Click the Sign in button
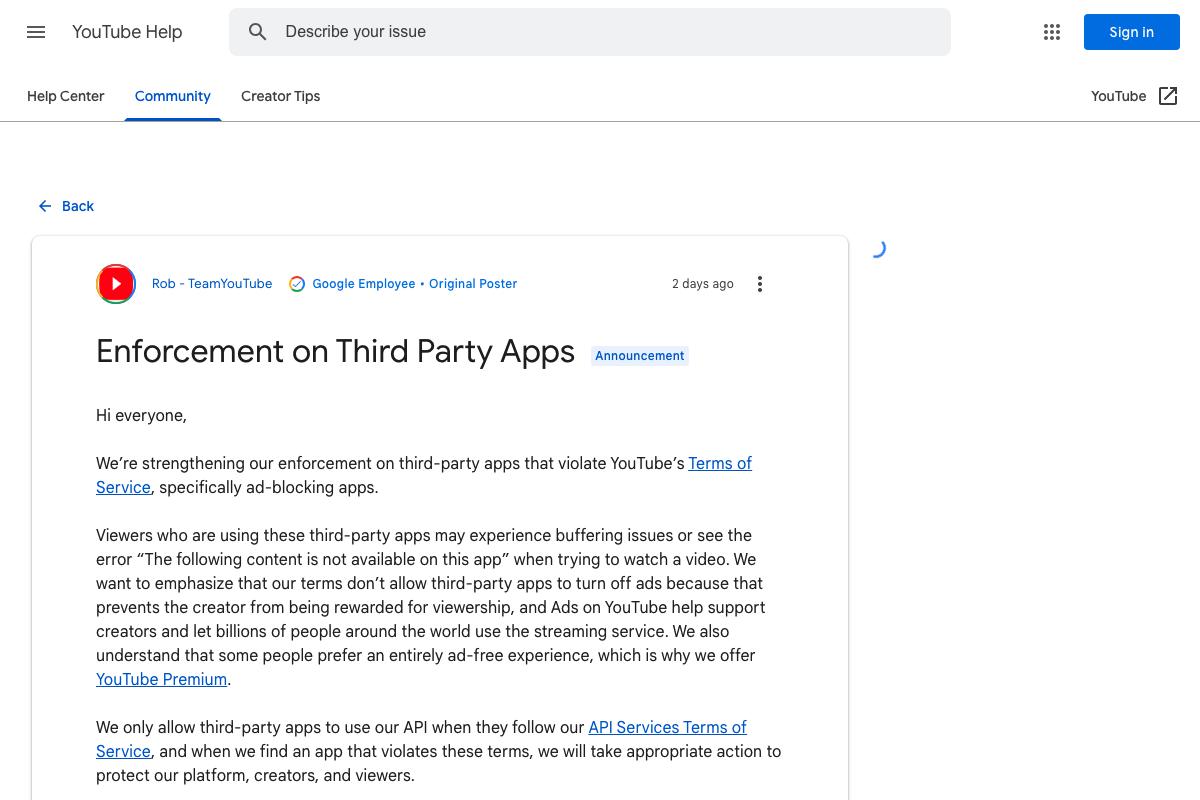Screen dimensions: 1200x800 (1132, 32)
